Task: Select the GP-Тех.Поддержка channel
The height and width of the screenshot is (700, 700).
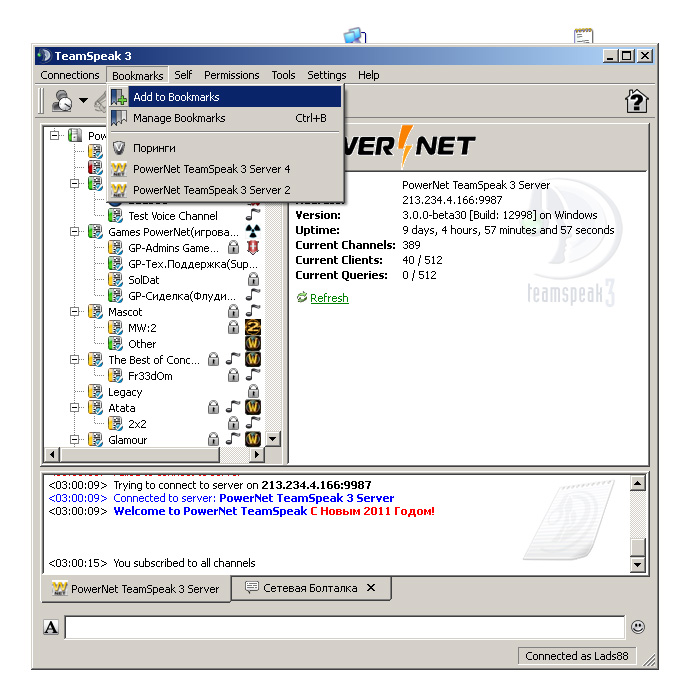Action: pos(193,264)
